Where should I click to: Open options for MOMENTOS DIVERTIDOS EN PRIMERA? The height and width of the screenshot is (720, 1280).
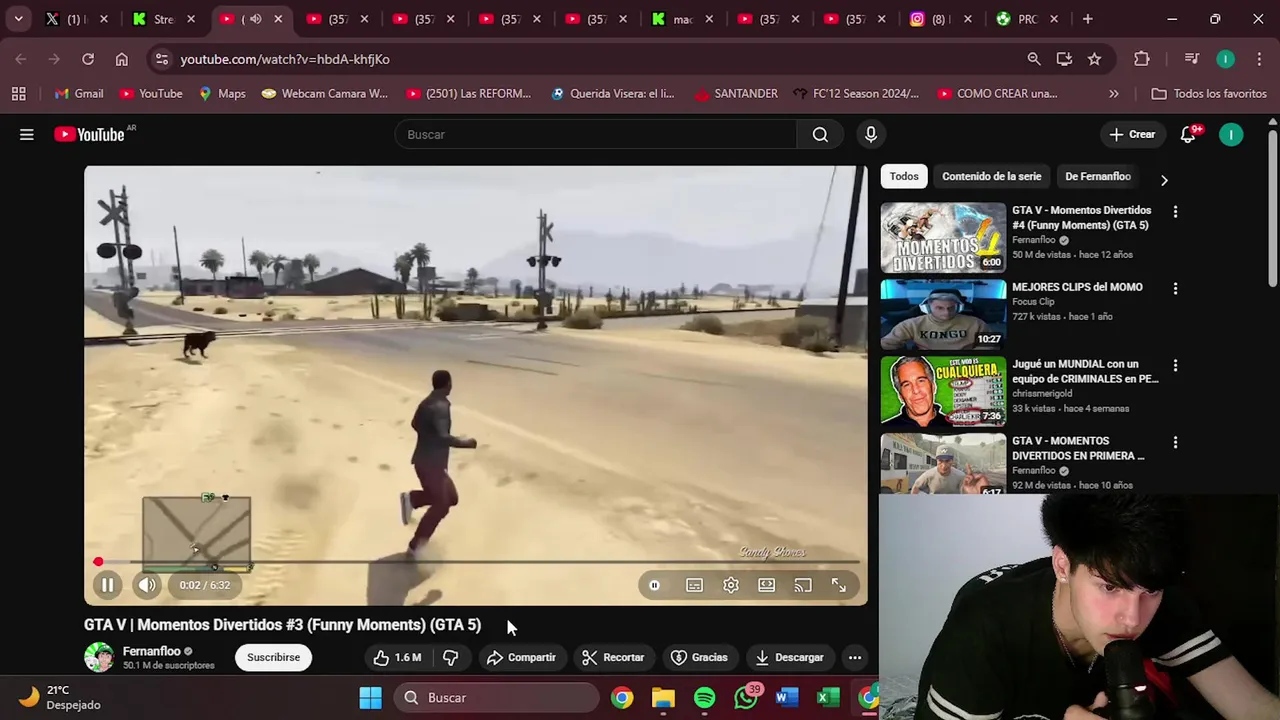pyautogui.click(x=1175, y=442)
